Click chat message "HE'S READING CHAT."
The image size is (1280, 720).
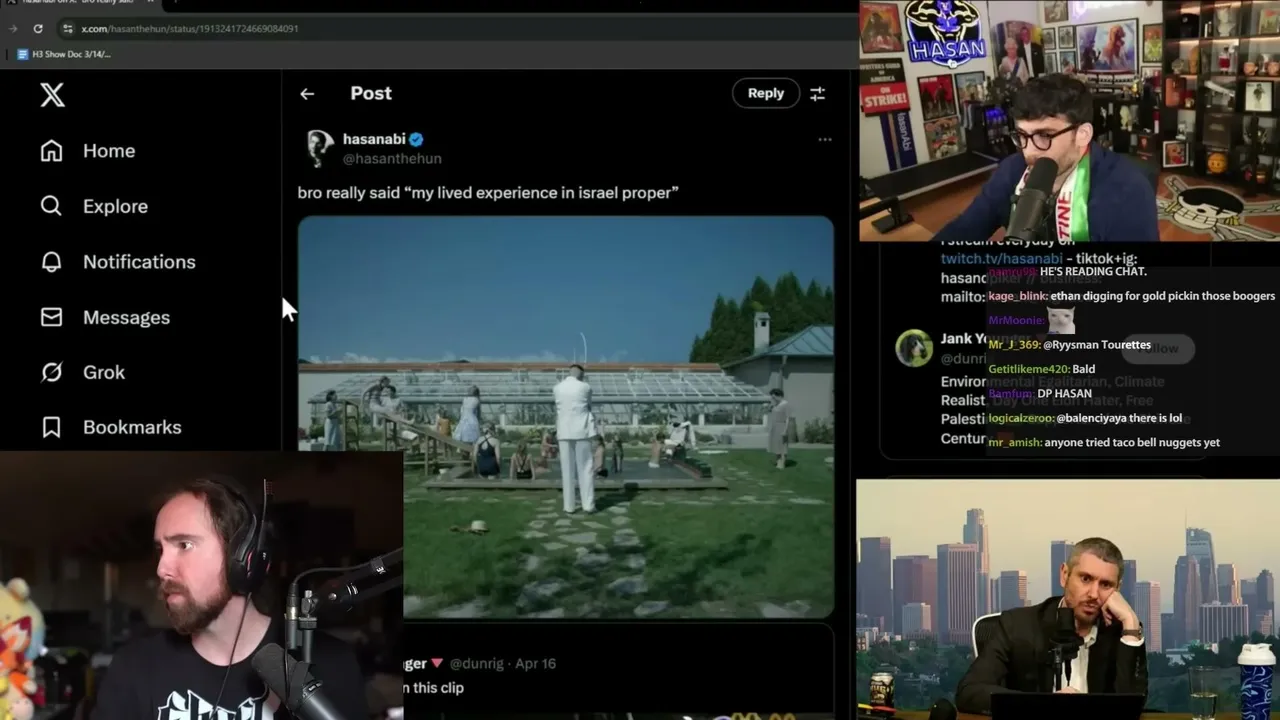coord(1093,272)
